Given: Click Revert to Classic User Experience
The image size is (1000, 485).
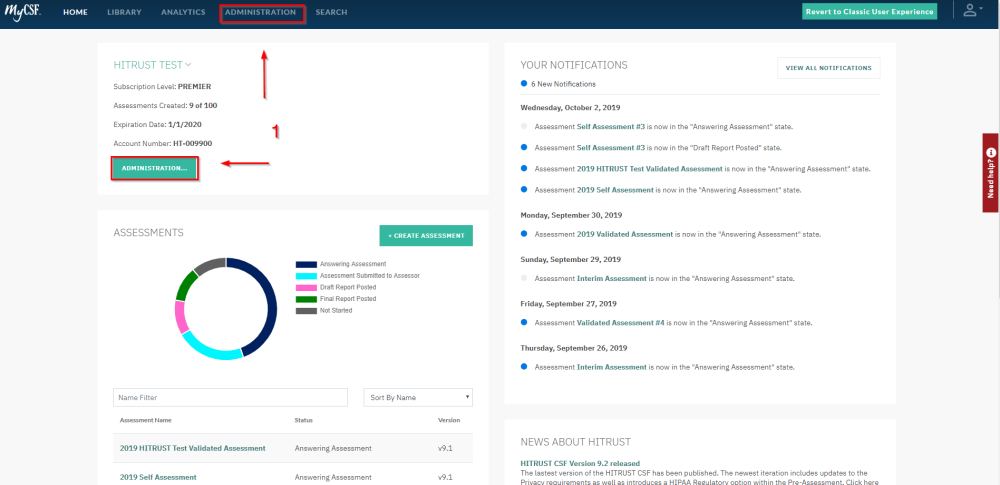Looking at the screenshot, I should pos(869,11).
